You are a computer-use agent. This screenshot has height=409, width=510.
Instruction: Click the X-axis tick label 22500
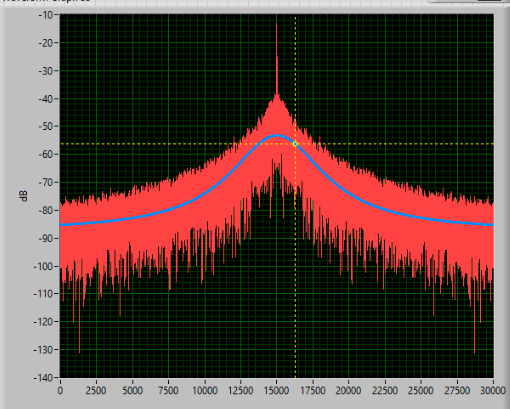tap(385, 390)
